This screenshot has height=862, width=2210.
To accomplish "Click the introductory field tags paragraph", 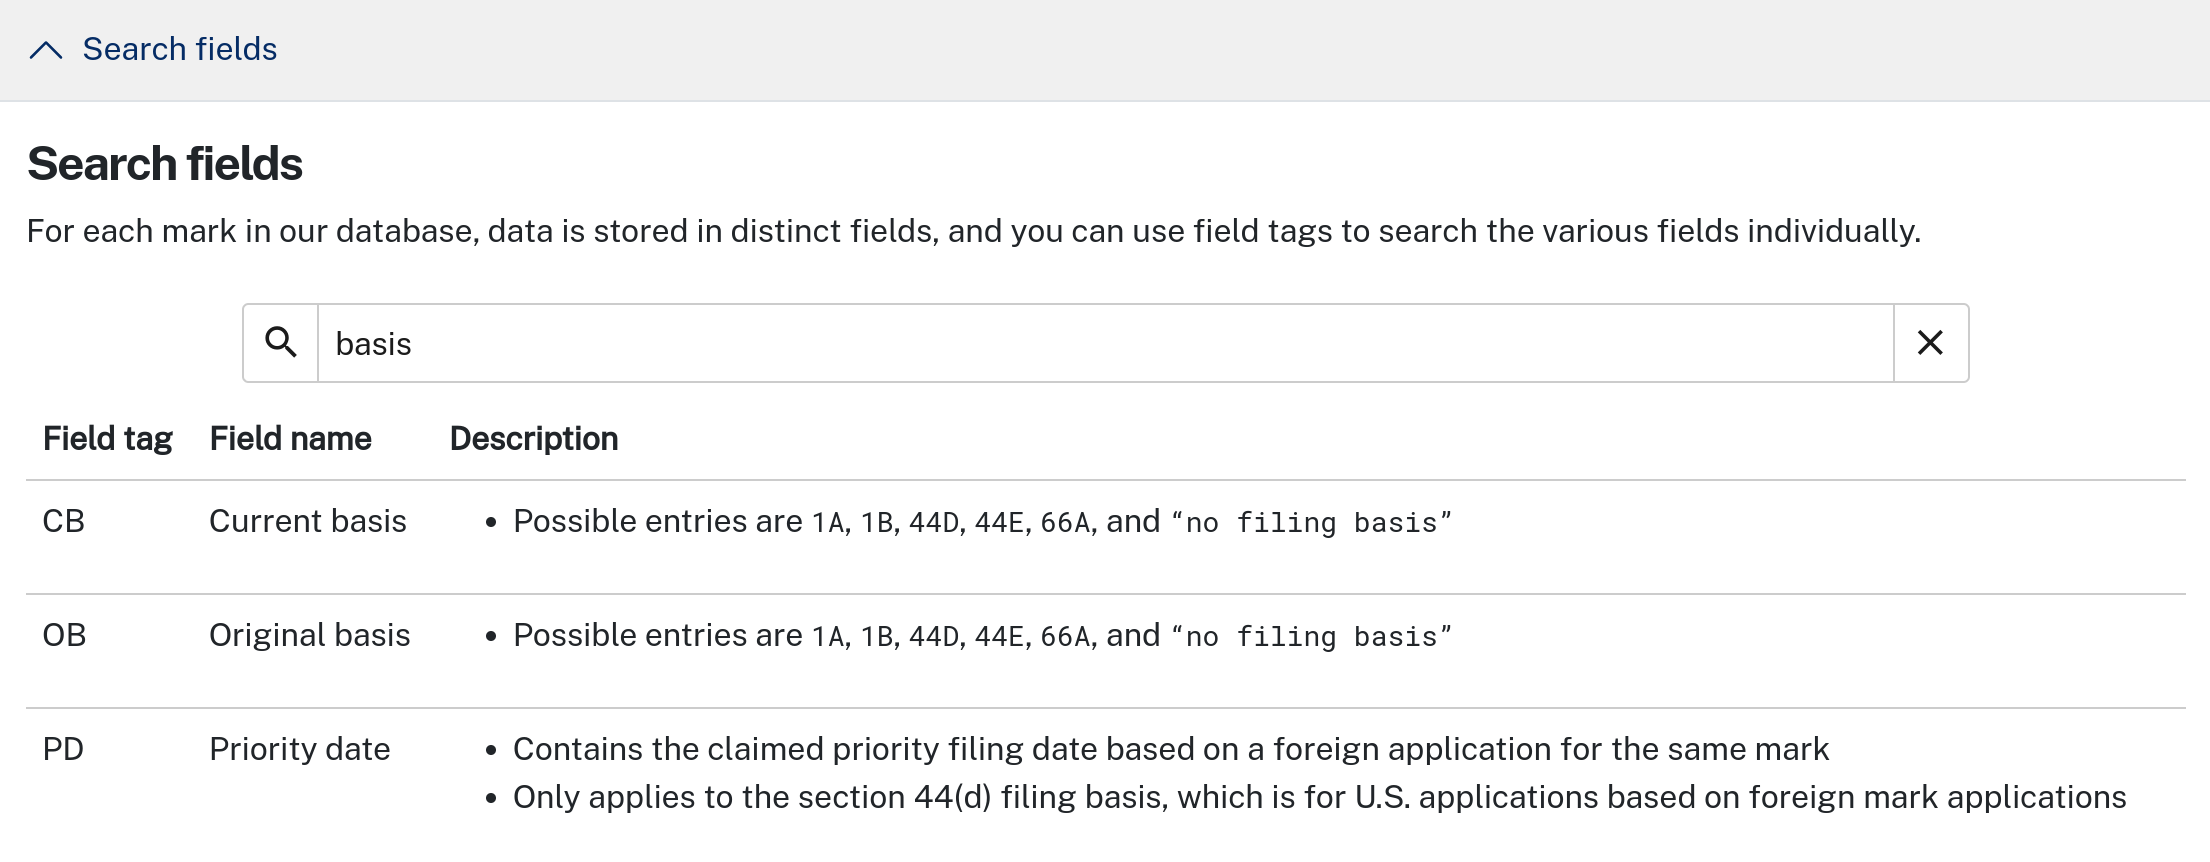I will [x=974, y=231].
